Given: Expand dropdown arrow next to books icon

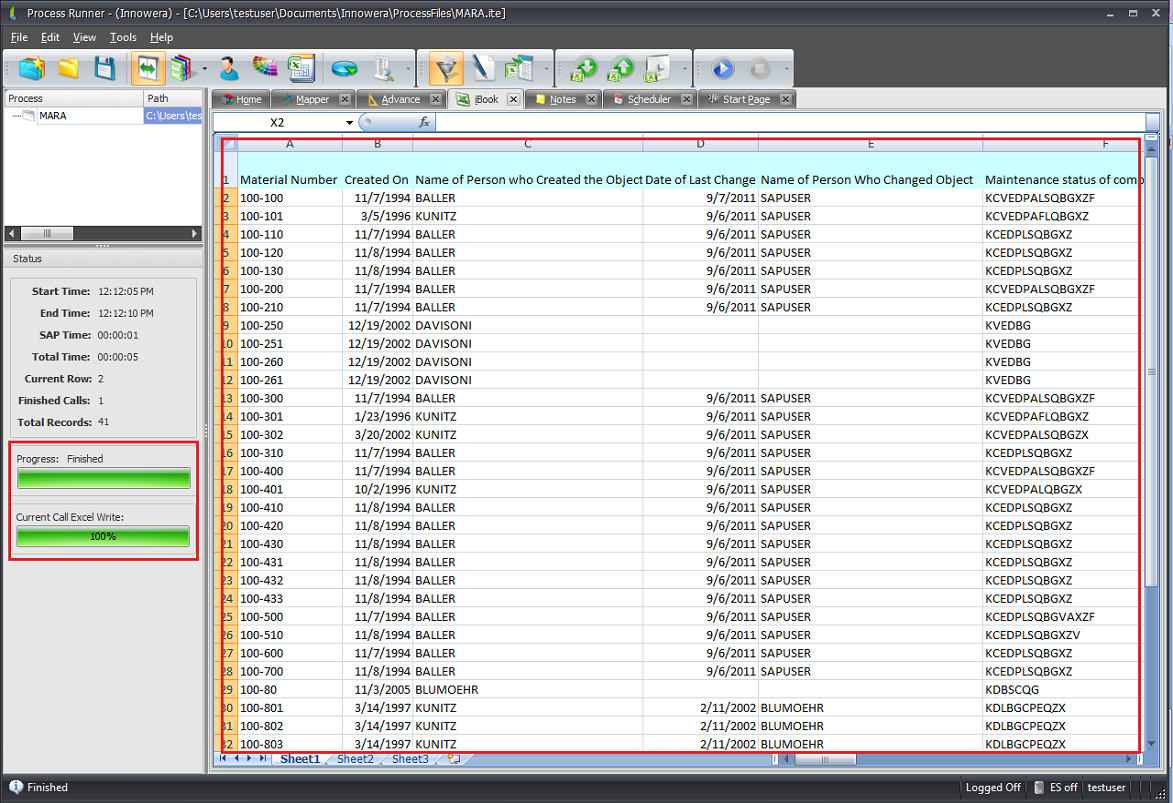Looking at the screenshot, I should 205,69.
